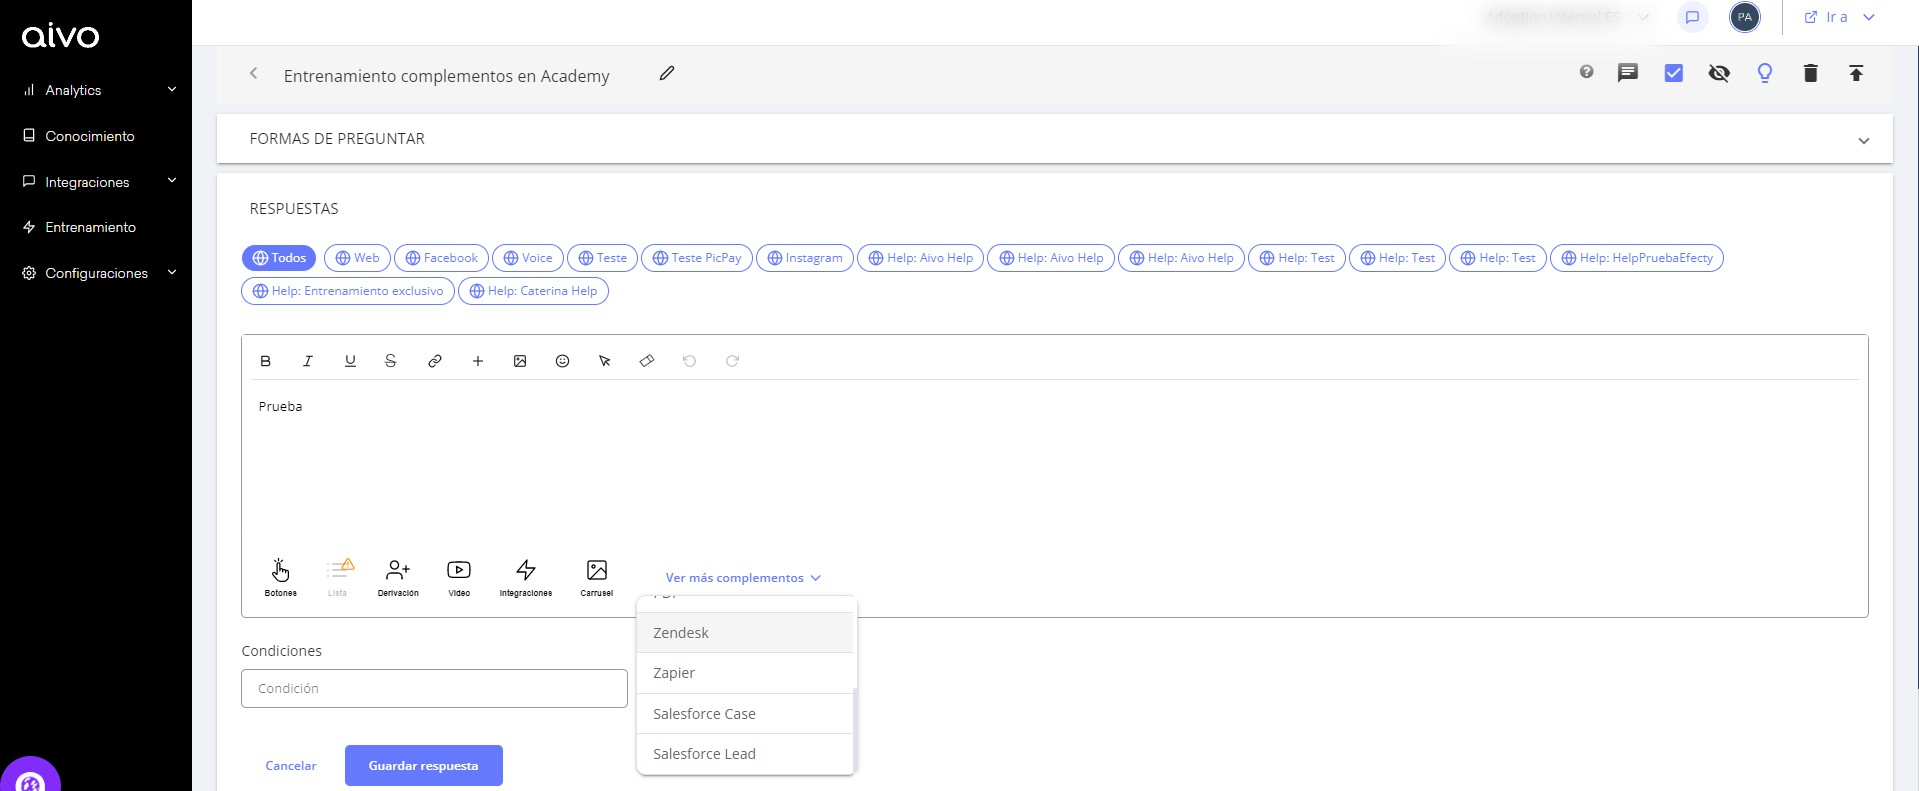Click the trash icon to delete intent
Screen dimensions: 1919x791
click(x=1810, y=73)
